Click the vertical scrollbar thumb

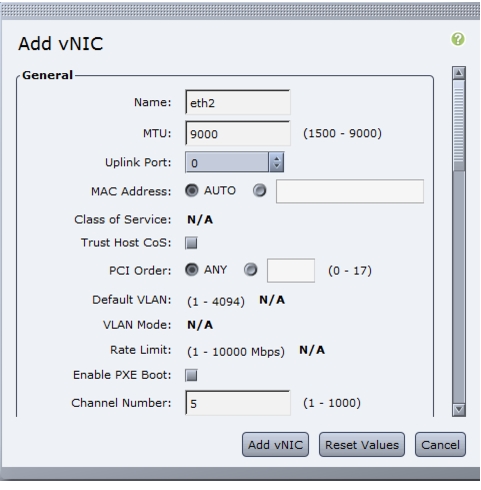click(459, 125)
